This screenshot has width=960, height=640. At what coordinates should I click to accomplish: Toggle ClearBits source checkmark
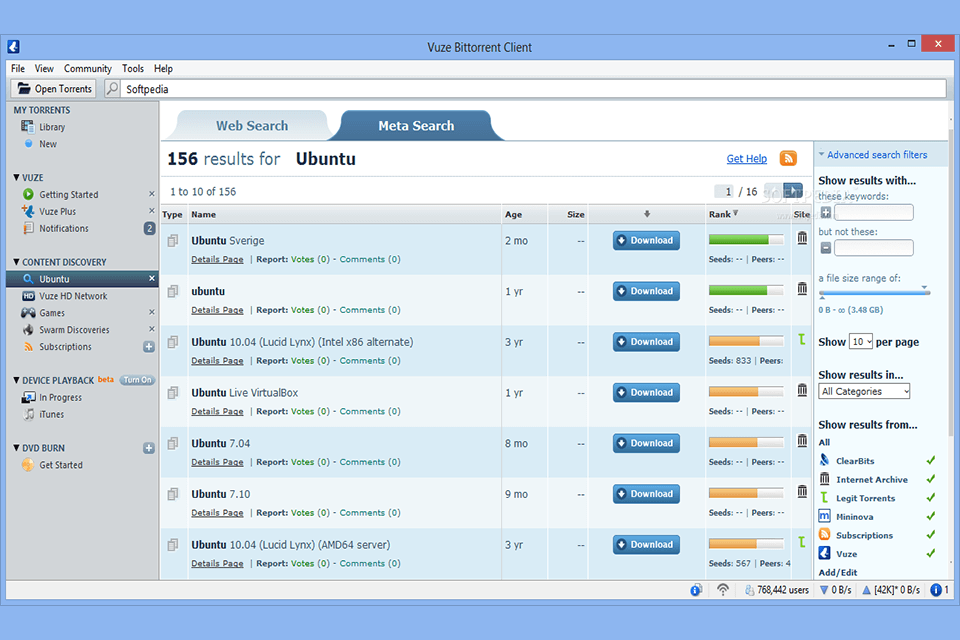click(931, 461)
